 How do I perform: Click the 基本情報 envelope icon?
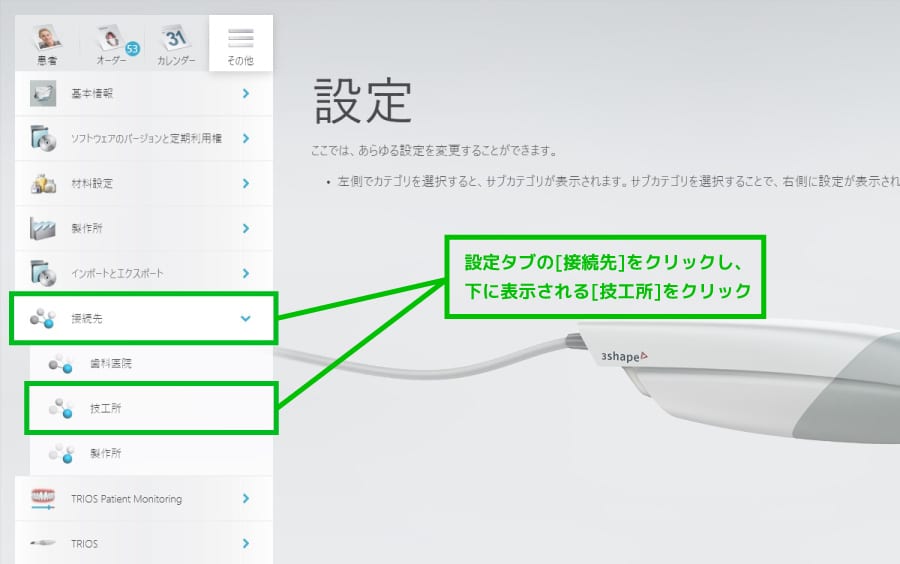point(43,94)
